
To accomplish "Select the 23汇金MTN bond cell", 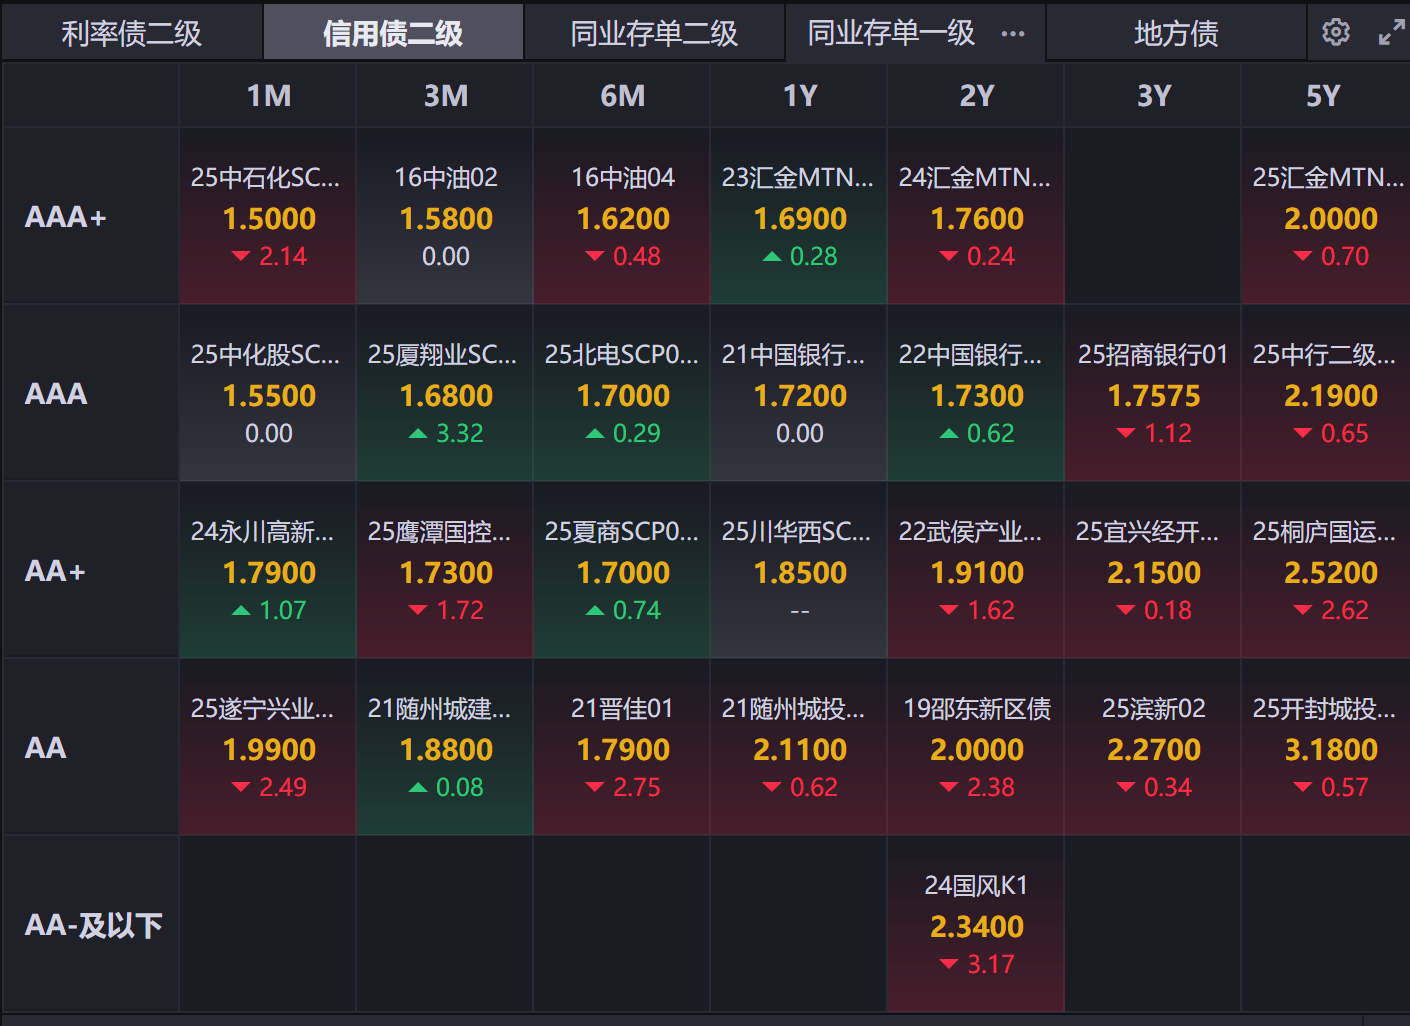I will click(x=799, y=216).
